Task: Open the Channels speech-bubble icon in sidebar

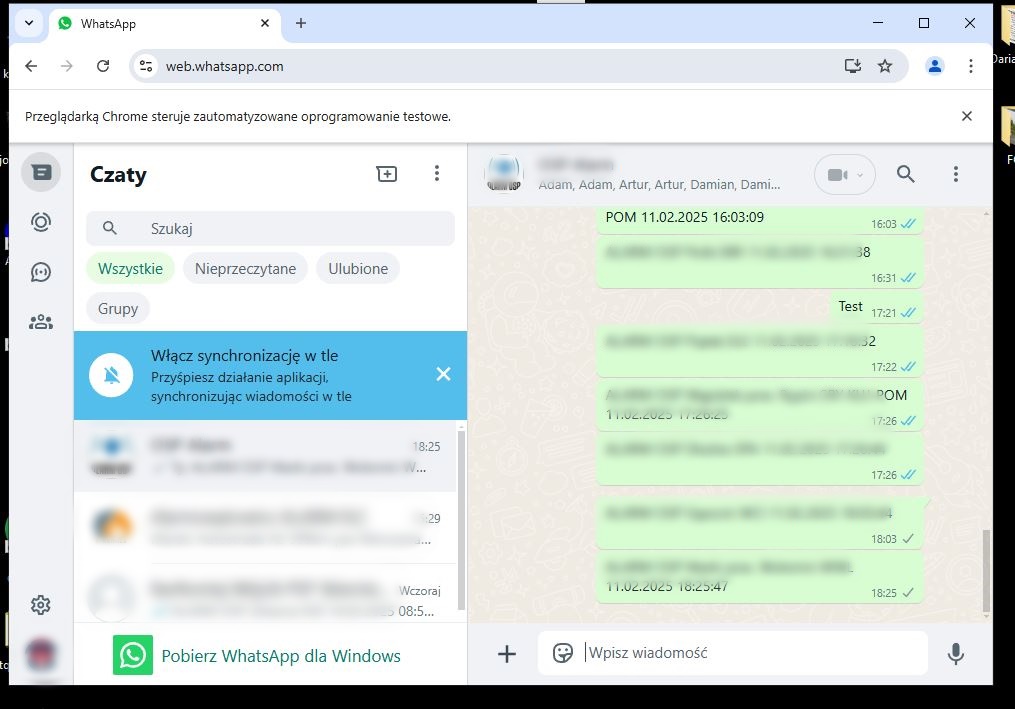Action: 41,272
